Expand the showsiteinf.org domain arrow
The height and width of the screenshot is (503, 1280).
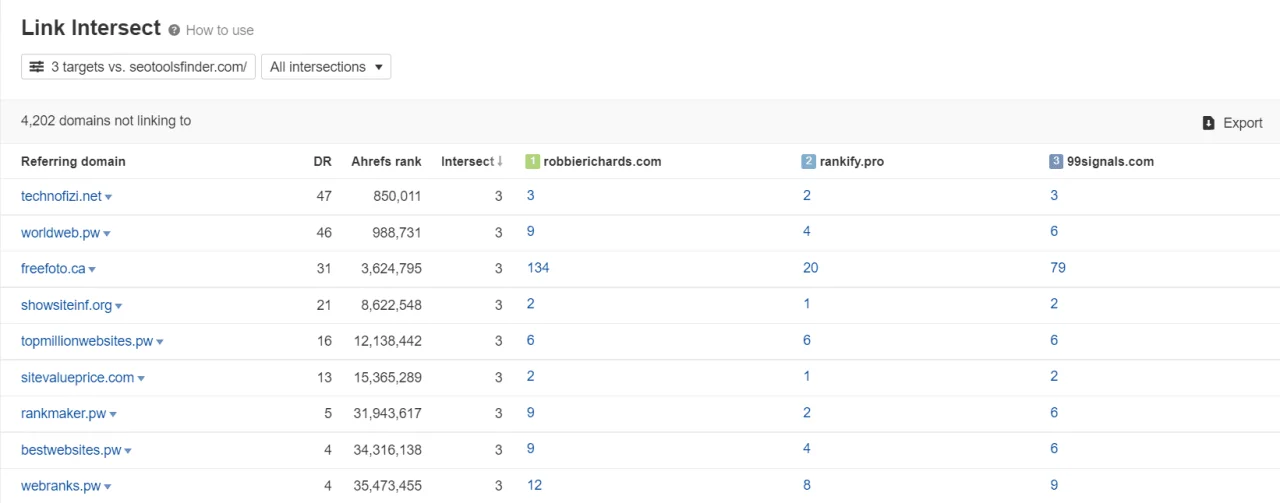tap(118, 306)
